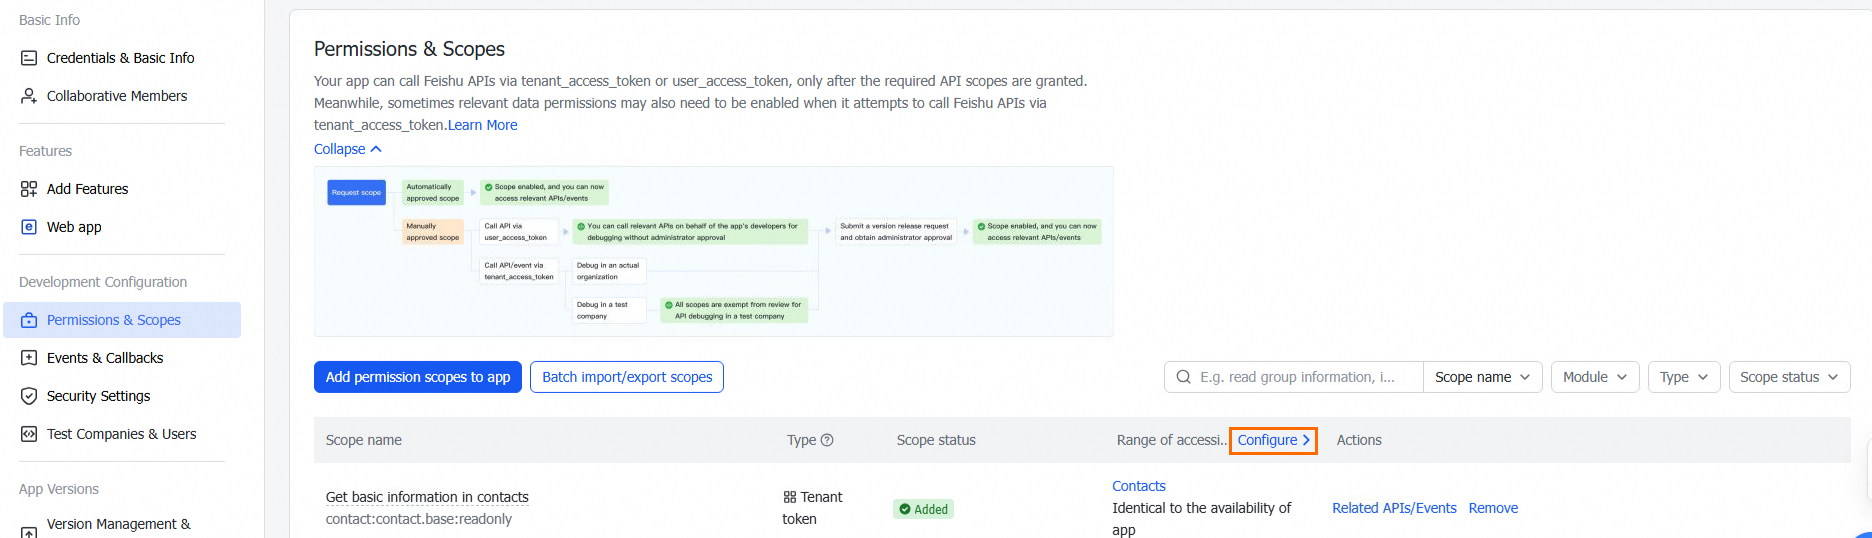Screen dimensions: 1872x538
Task: Open the Type filter dropdown
Action: [1683, 377]
